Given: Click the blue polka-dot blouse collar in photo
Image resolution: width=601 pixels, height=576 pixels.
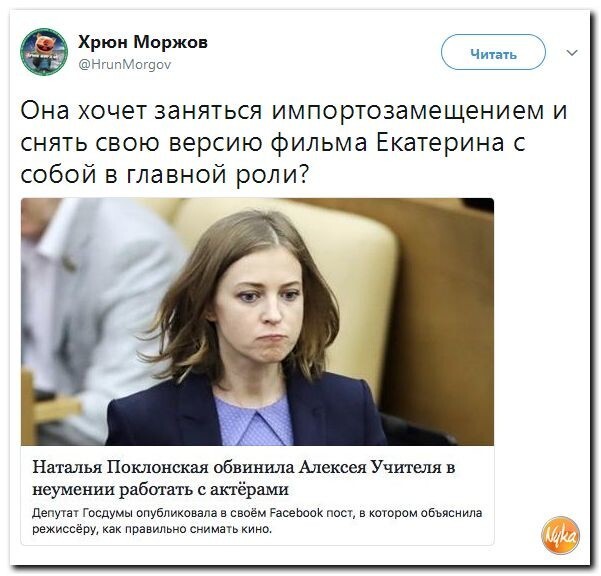Looking at the screenshot, I should tap(257, 420).
